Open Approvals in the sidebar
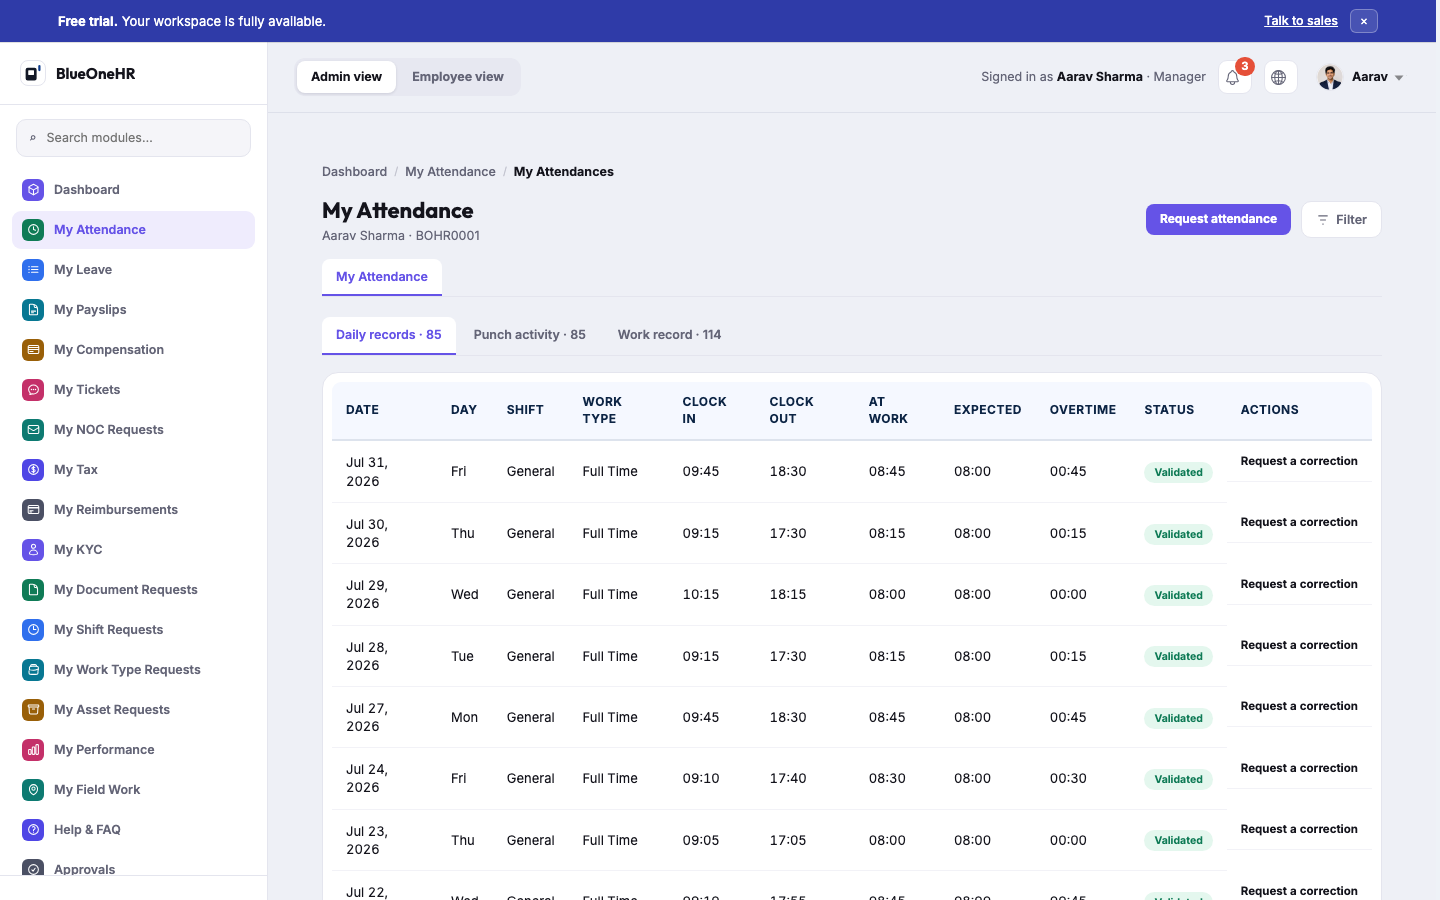Viewport: 1440px width, 900px height. [x=133, y=869]
